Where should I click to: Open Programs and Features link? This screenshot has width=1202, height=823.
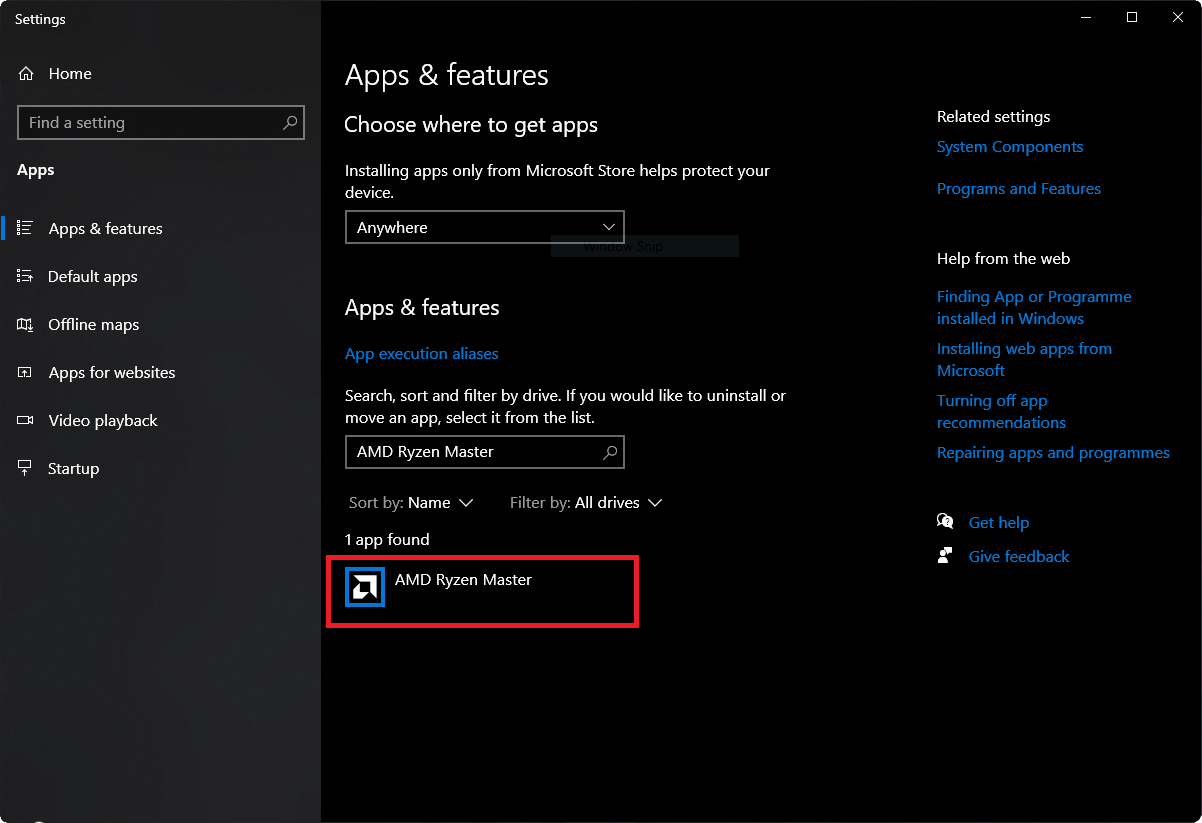tap(1019, 189)
